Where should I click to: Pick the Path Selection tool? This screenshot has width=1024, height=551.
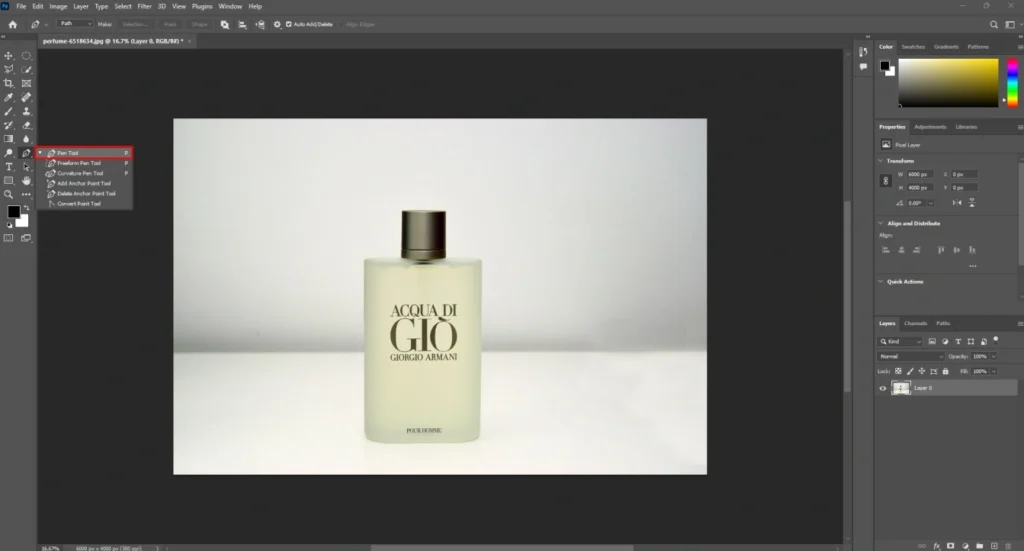(x=26, y=167)
